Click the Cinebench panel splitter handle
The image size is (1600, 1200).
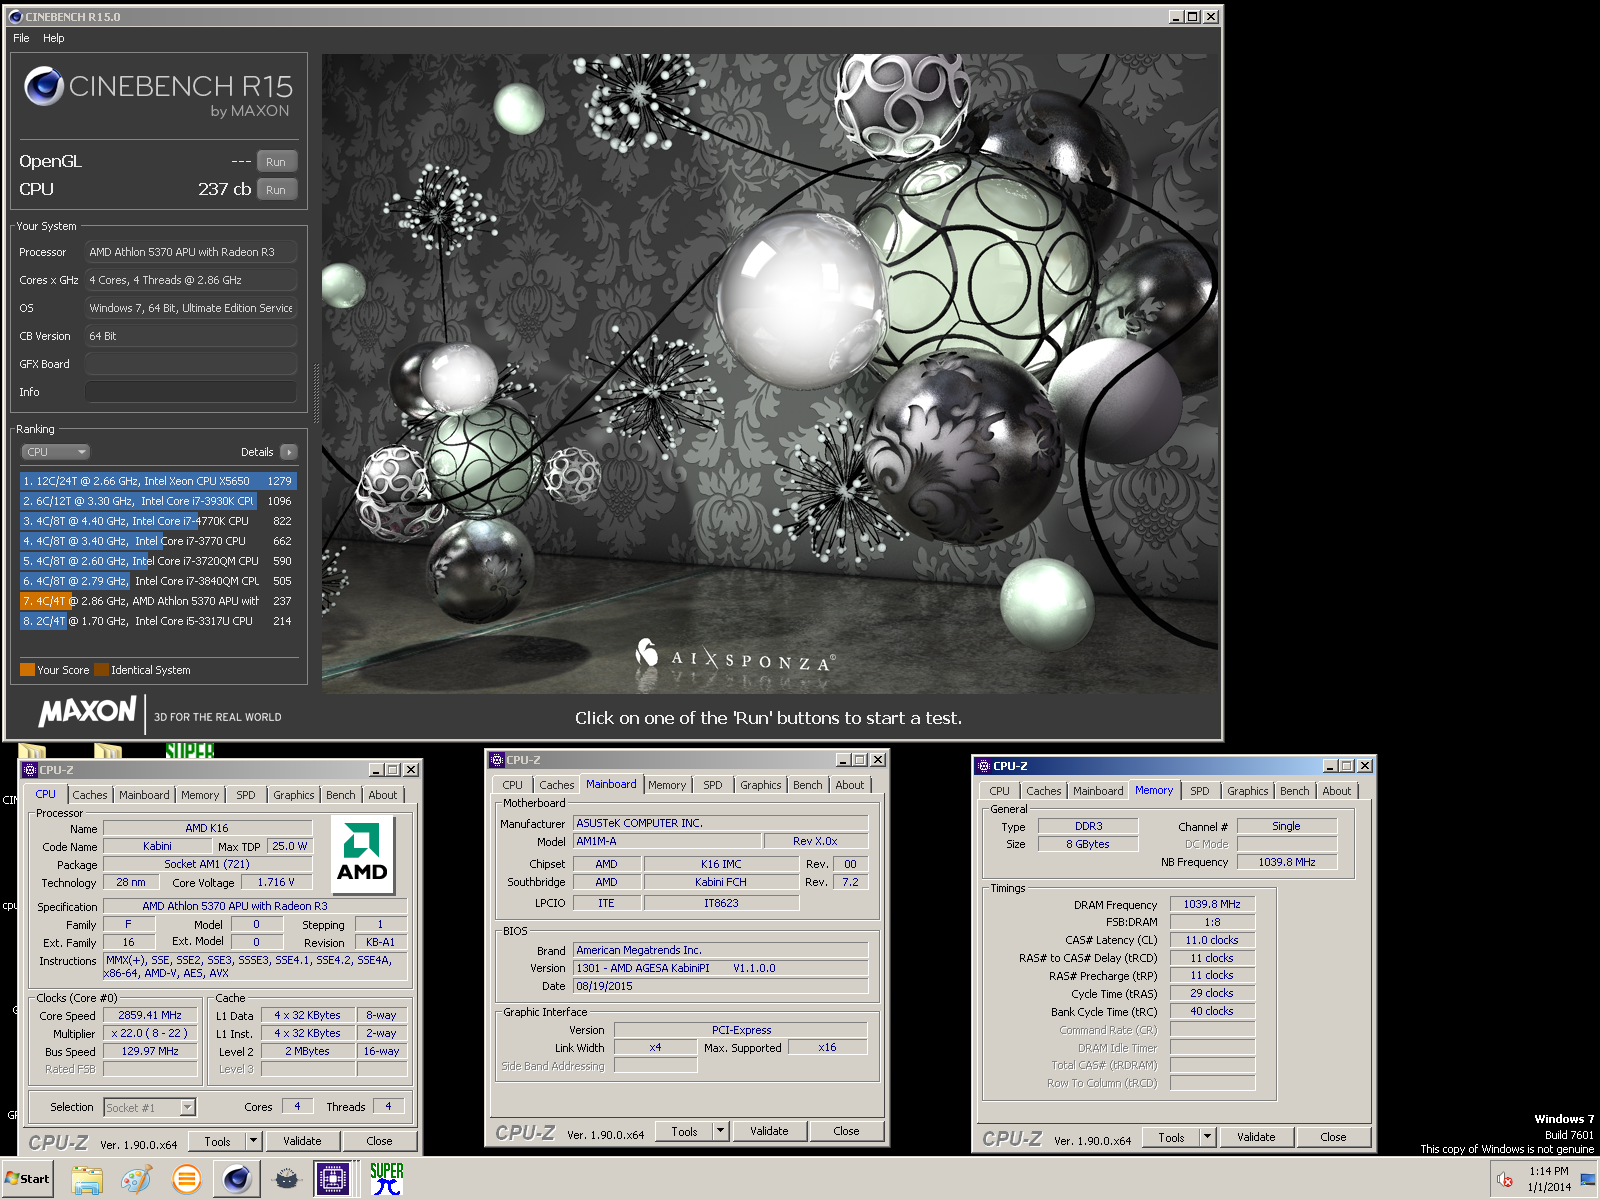pyautogui.click(x=317, y=393)
